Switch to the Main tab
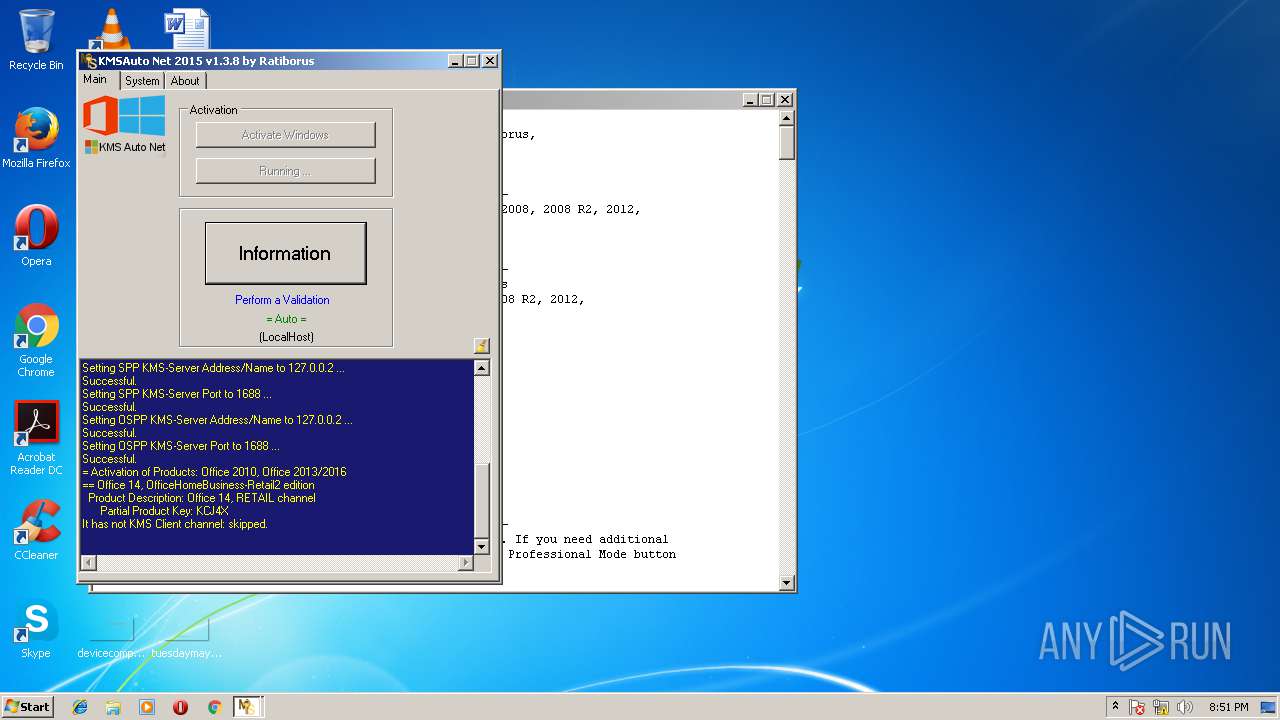Viewport: 1280px width, 720px height. coord(95,80)
